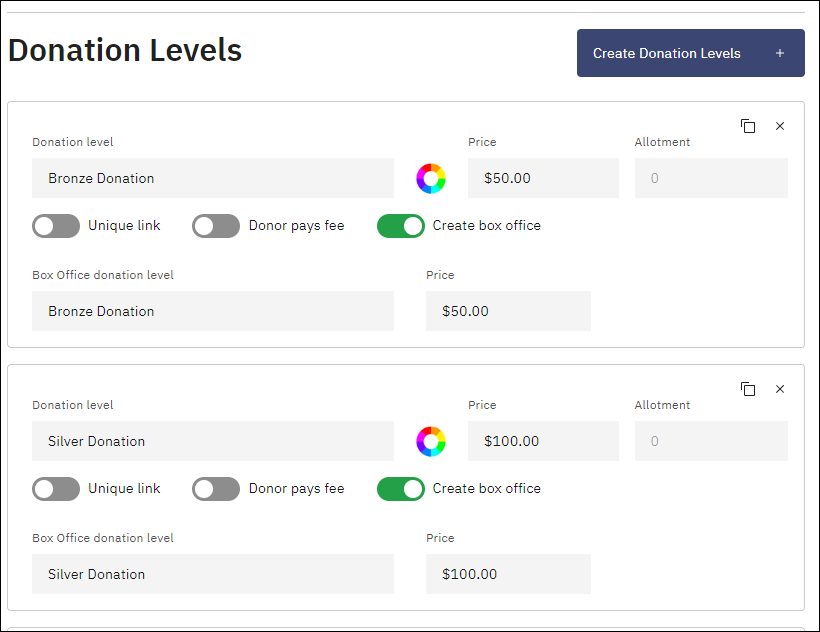Remove the Silver Donation level

[780, 389]
